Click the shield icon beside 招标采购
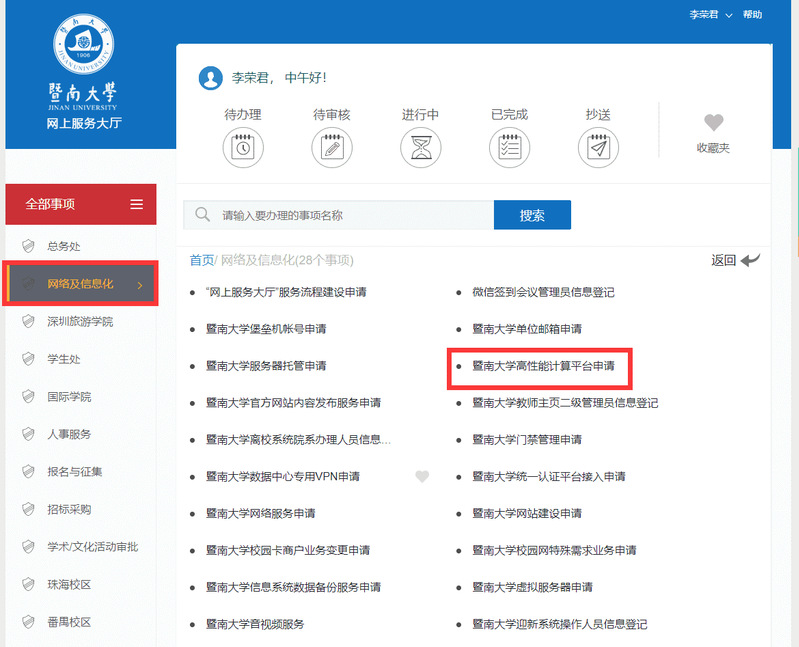 tap(29, 509)
